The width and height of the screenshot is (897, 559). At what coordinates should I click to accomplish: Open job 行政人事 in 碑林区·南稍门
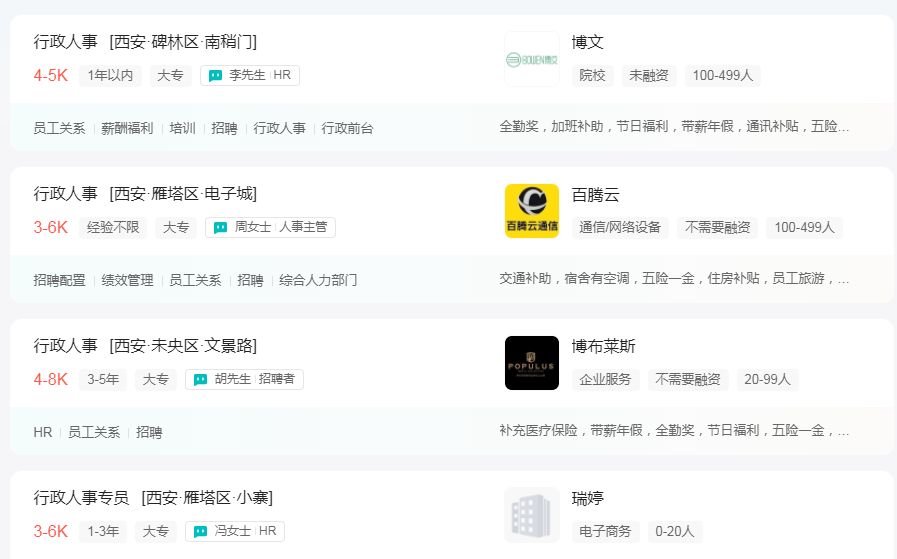145,42
